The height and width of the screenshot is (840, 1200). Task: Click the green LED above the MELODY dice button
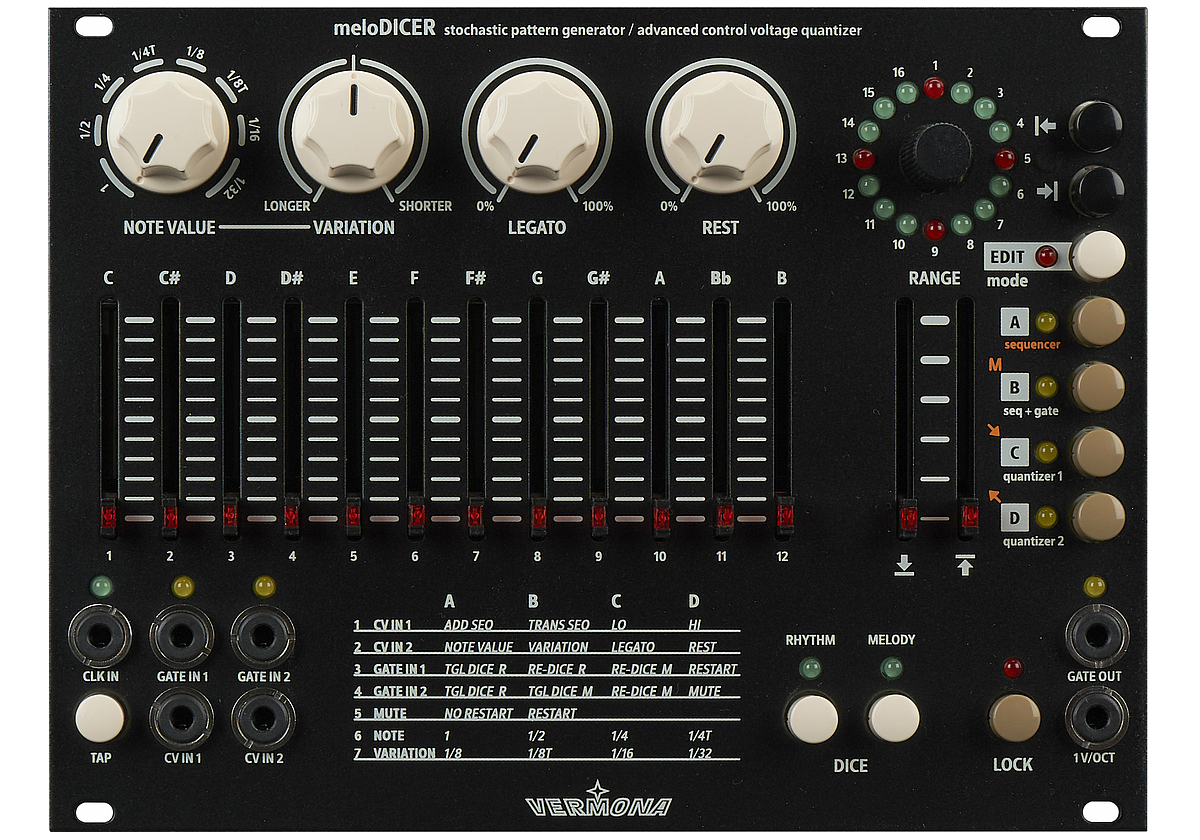[x=892, y=668]
